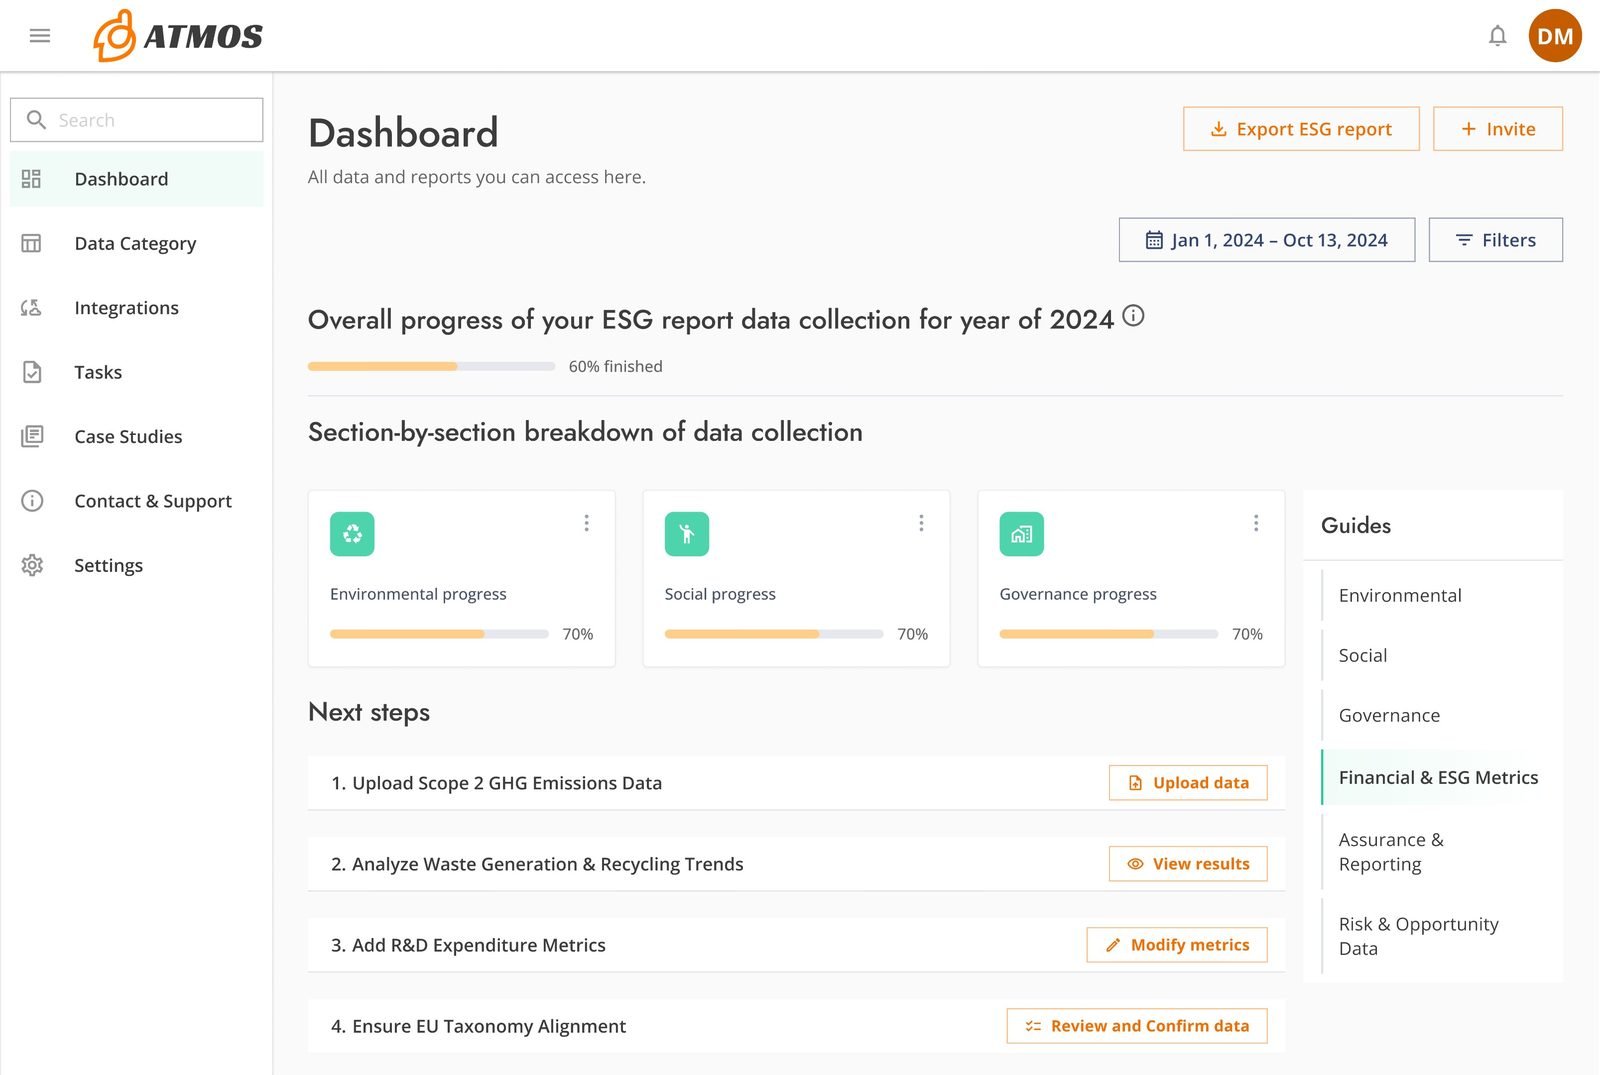The width and height of the screenshot is (1600, 1075).
Task: Click the Governance building icon
Action: (x=1021, y=534)
